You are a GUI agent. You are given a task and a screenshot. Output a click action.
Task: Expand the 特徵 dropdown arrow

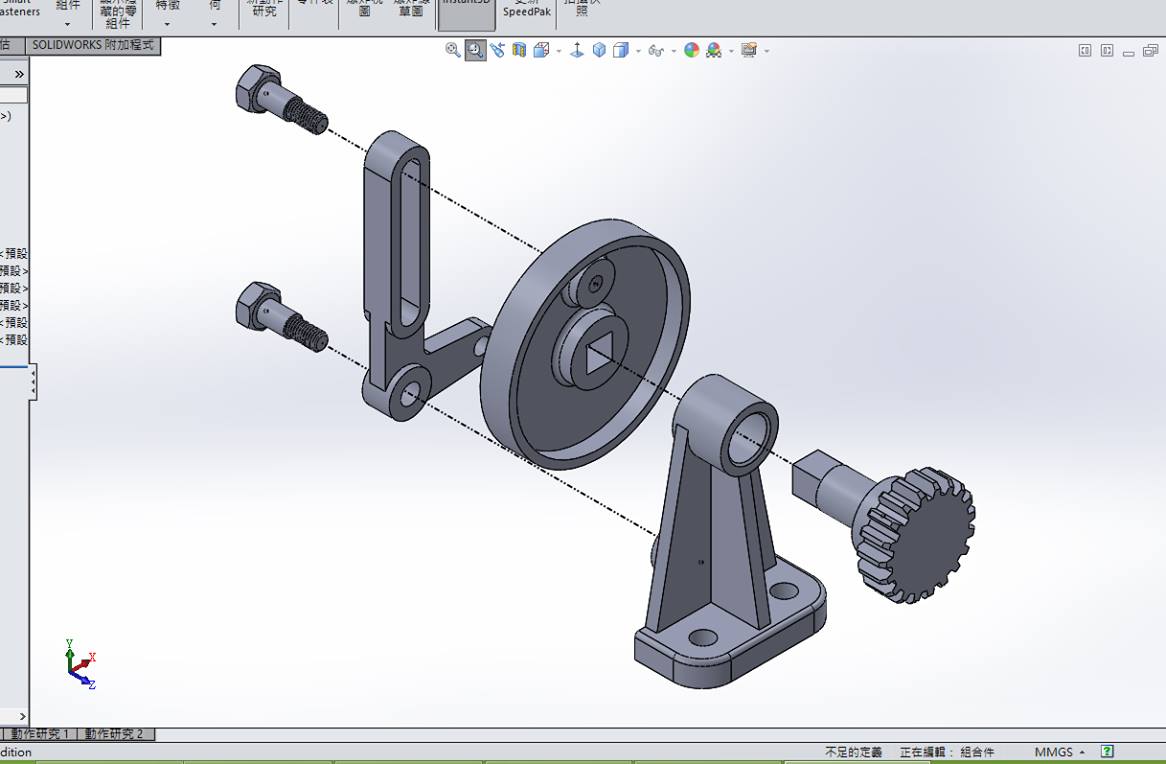(167, 24)
